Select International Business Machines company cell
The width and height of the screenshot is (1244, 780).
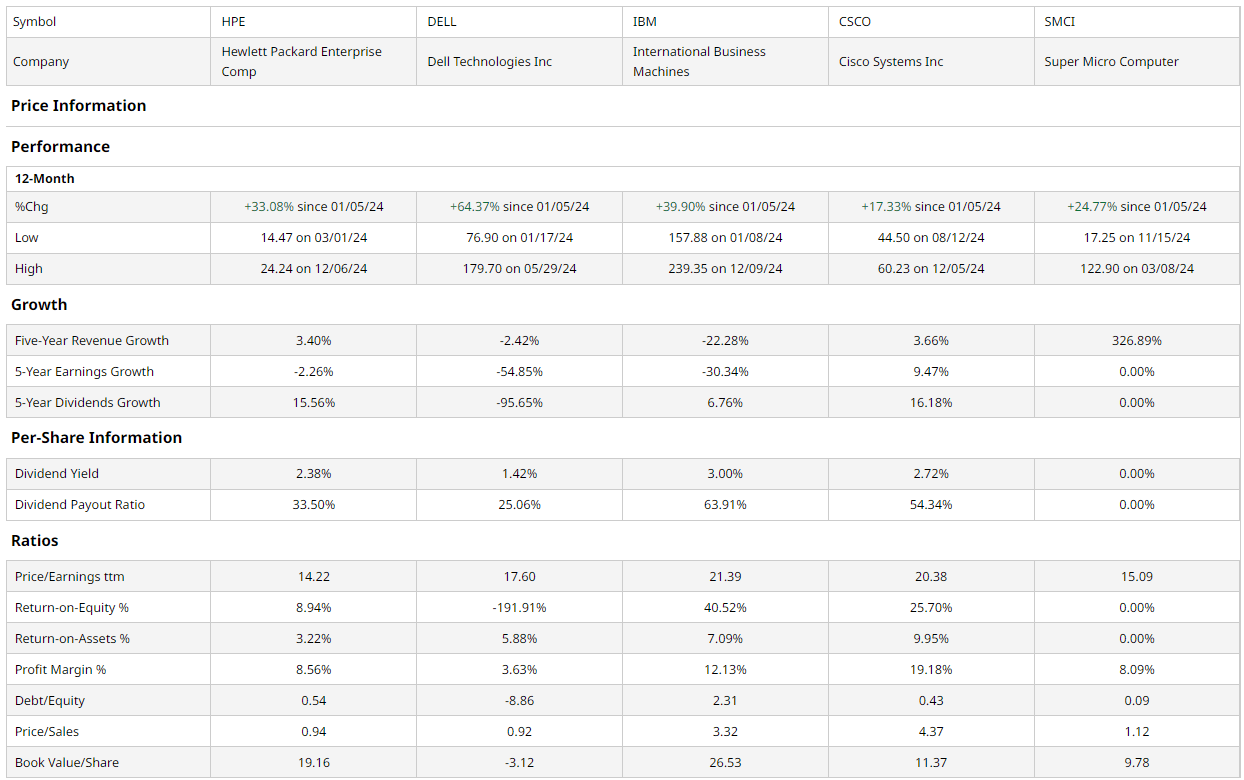coord(699,61)
